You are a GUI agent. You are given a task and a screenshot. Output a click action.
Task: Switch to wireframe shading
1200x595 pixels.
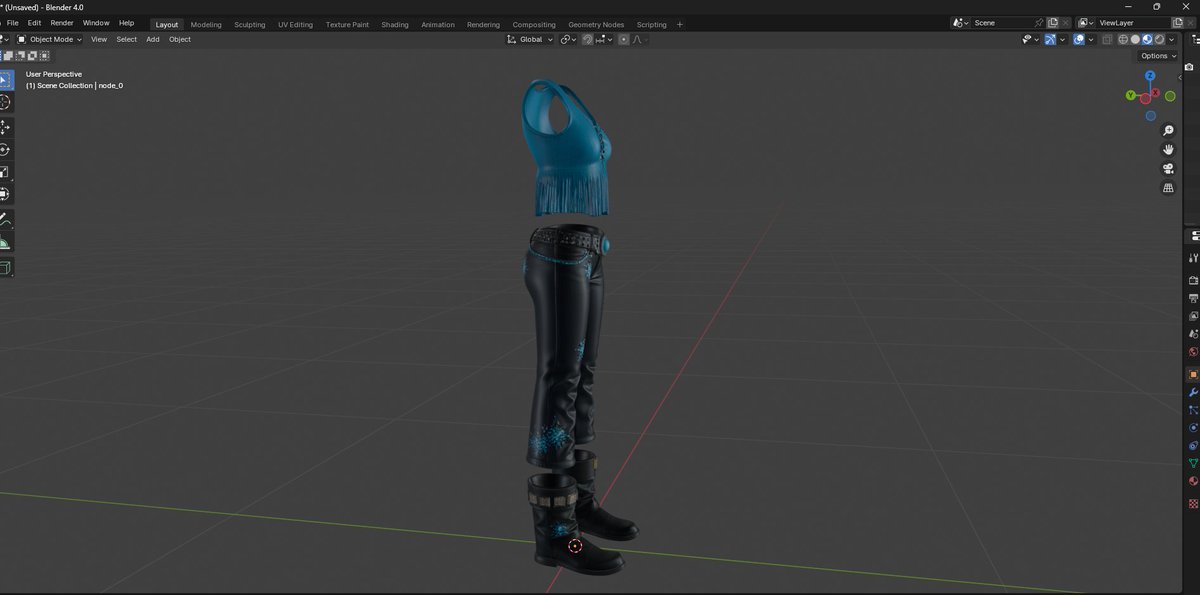(1123, 39)
